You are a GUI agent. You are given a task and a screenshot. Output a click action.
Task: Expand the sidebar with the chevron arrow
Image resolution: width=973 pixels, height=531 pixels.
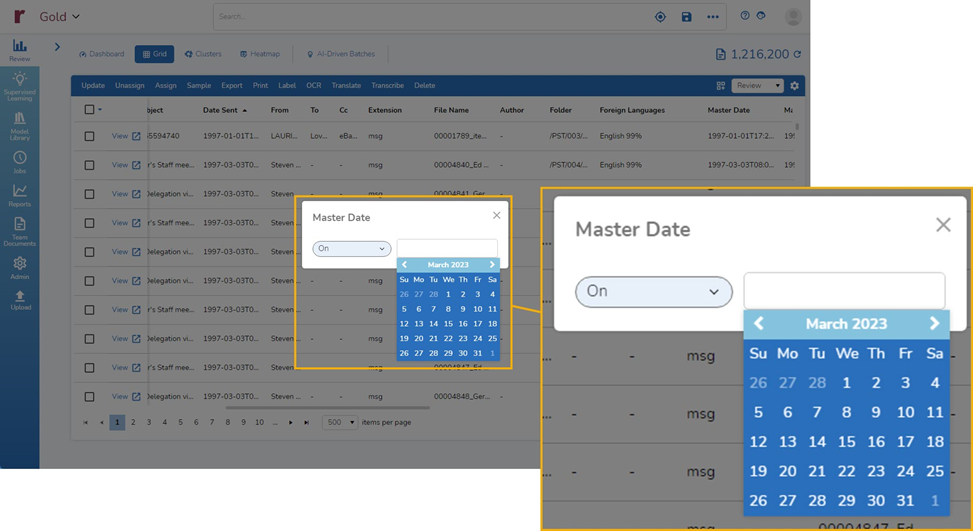tap(57, 47)
